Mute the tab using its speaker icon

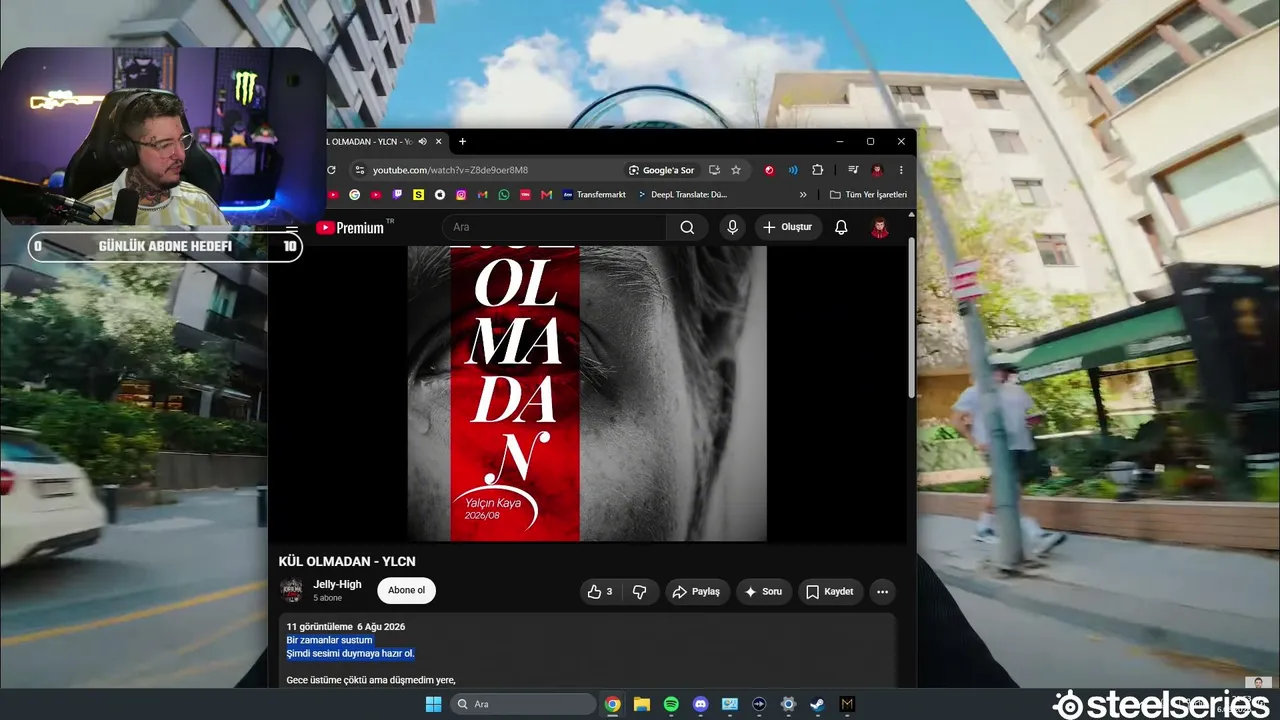coord(423,142)
